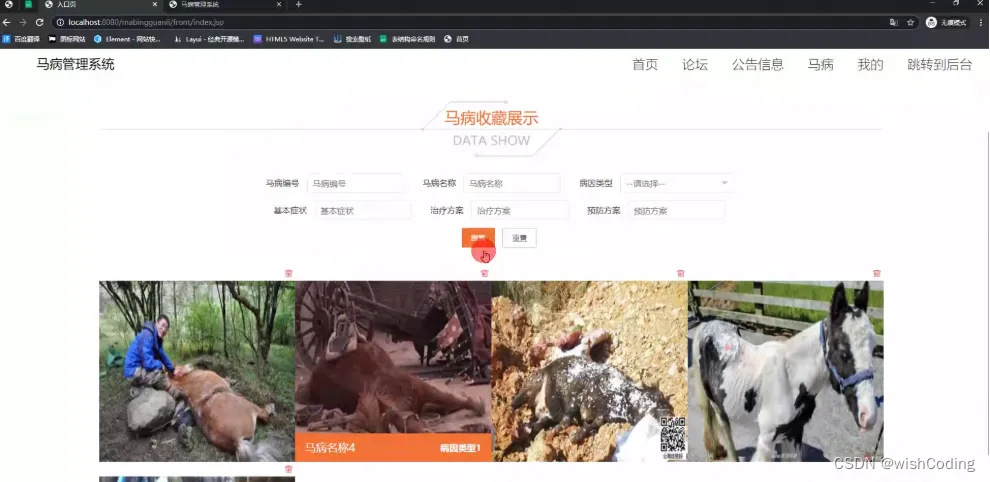Screen dimensions: 990x482
Task: Click the trash icon above the piebald horse card
Action: click(876, 274)
